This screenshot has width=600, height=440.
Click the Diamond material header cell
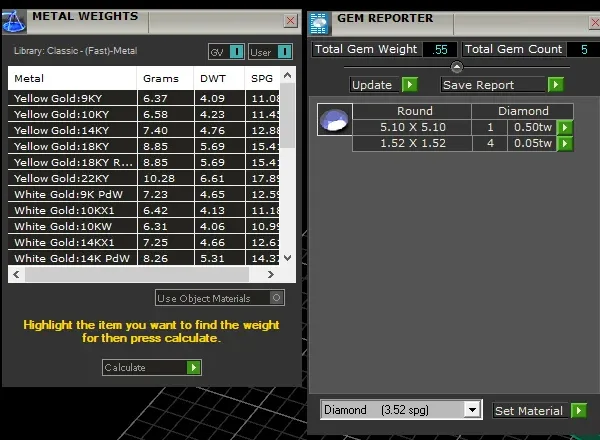click(x=523, y=111)
